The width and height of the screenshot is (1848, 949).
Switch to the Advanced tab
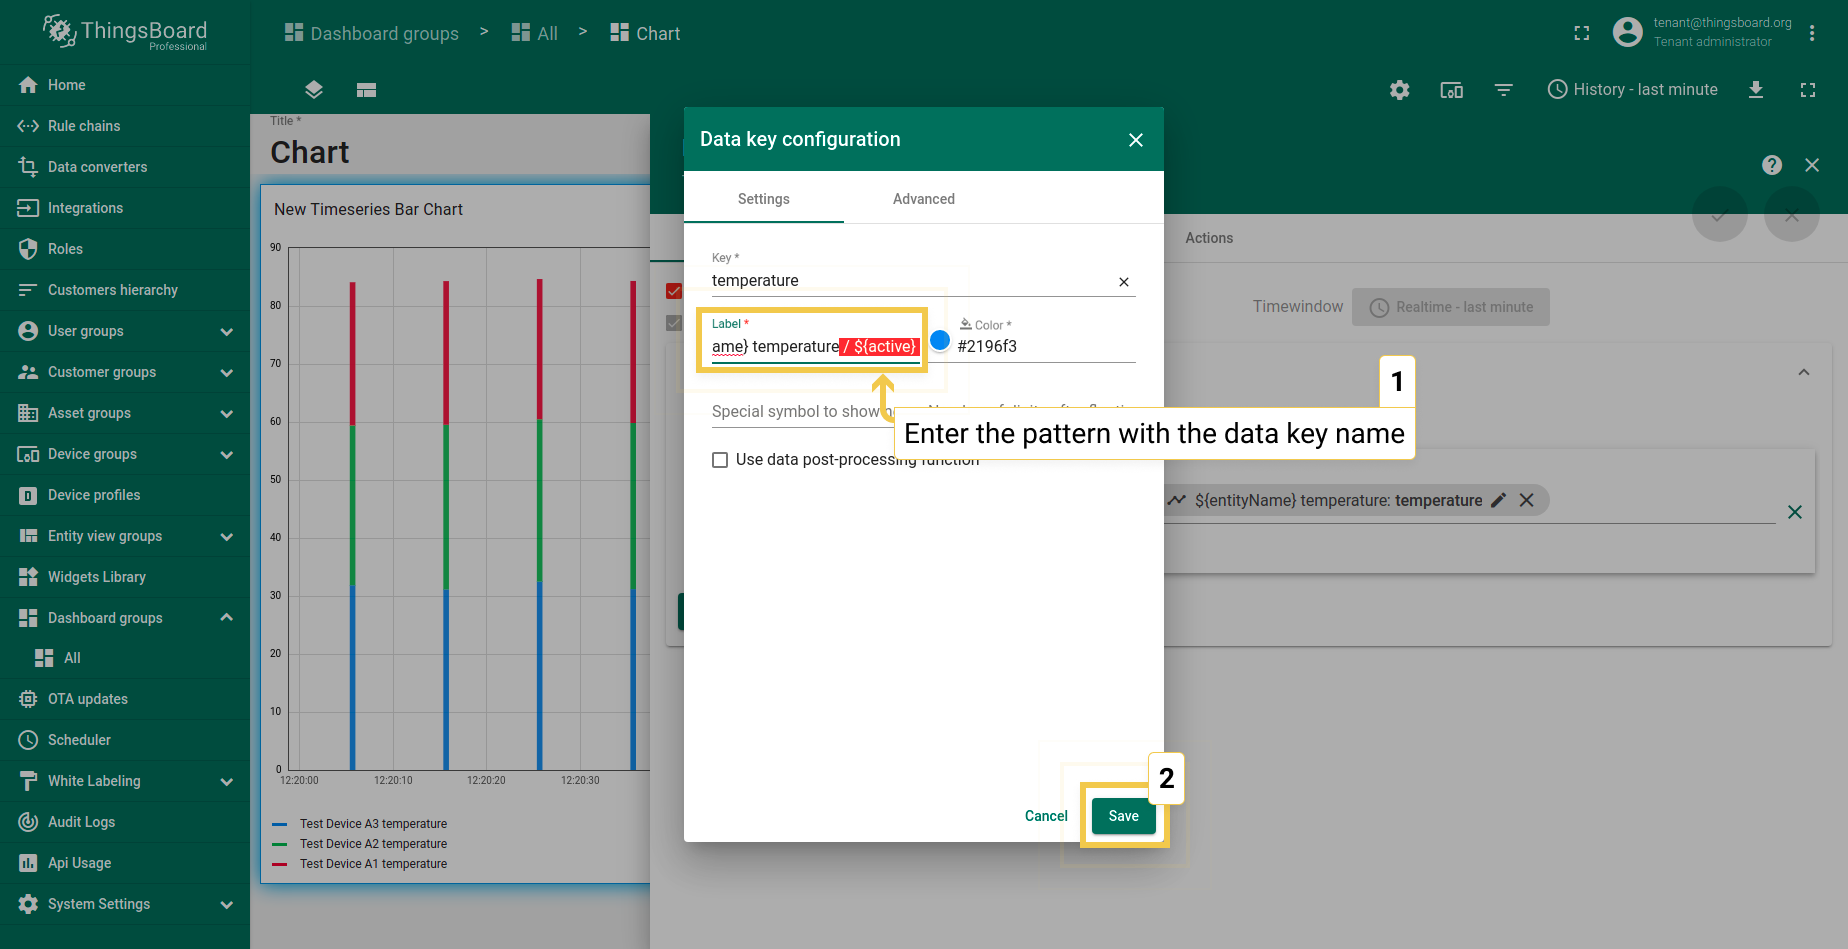924,199
